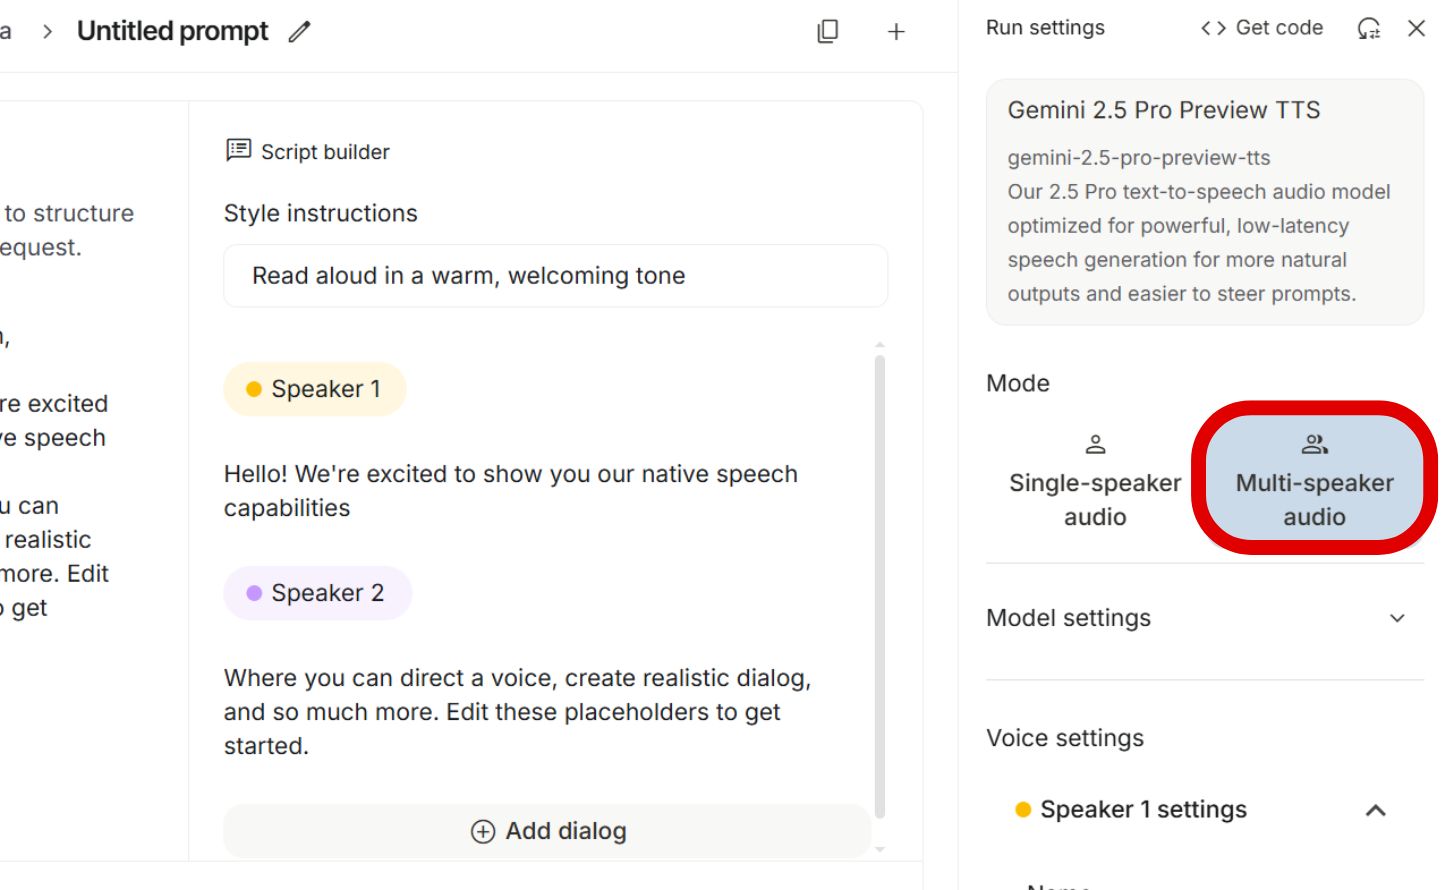Click Add dialog
The image size is (1450, 890).
point(546,830)
